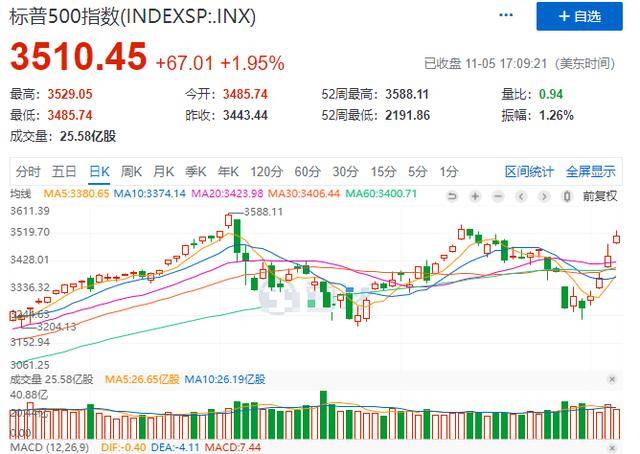The height and width of the screenshot is (454, 640).
Task: Zoom in the K-line chart with plus icon
Action: pos(475,196)
